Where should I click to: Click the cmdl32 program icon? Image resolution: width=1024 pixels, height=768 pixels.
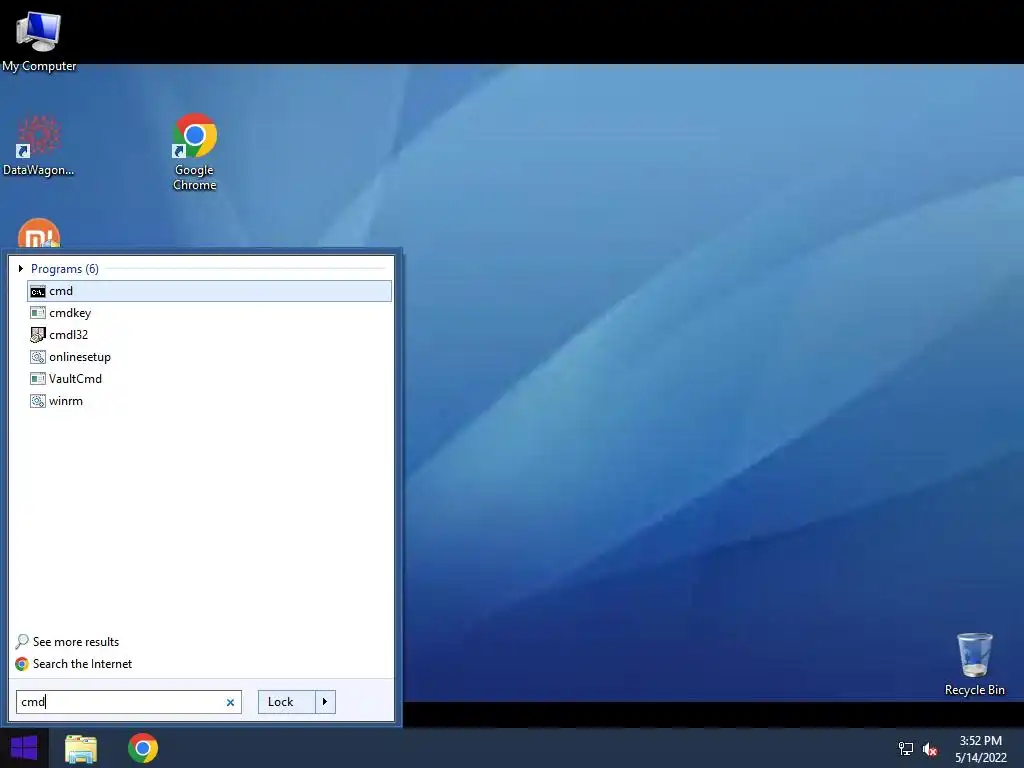tap(38, 335)
